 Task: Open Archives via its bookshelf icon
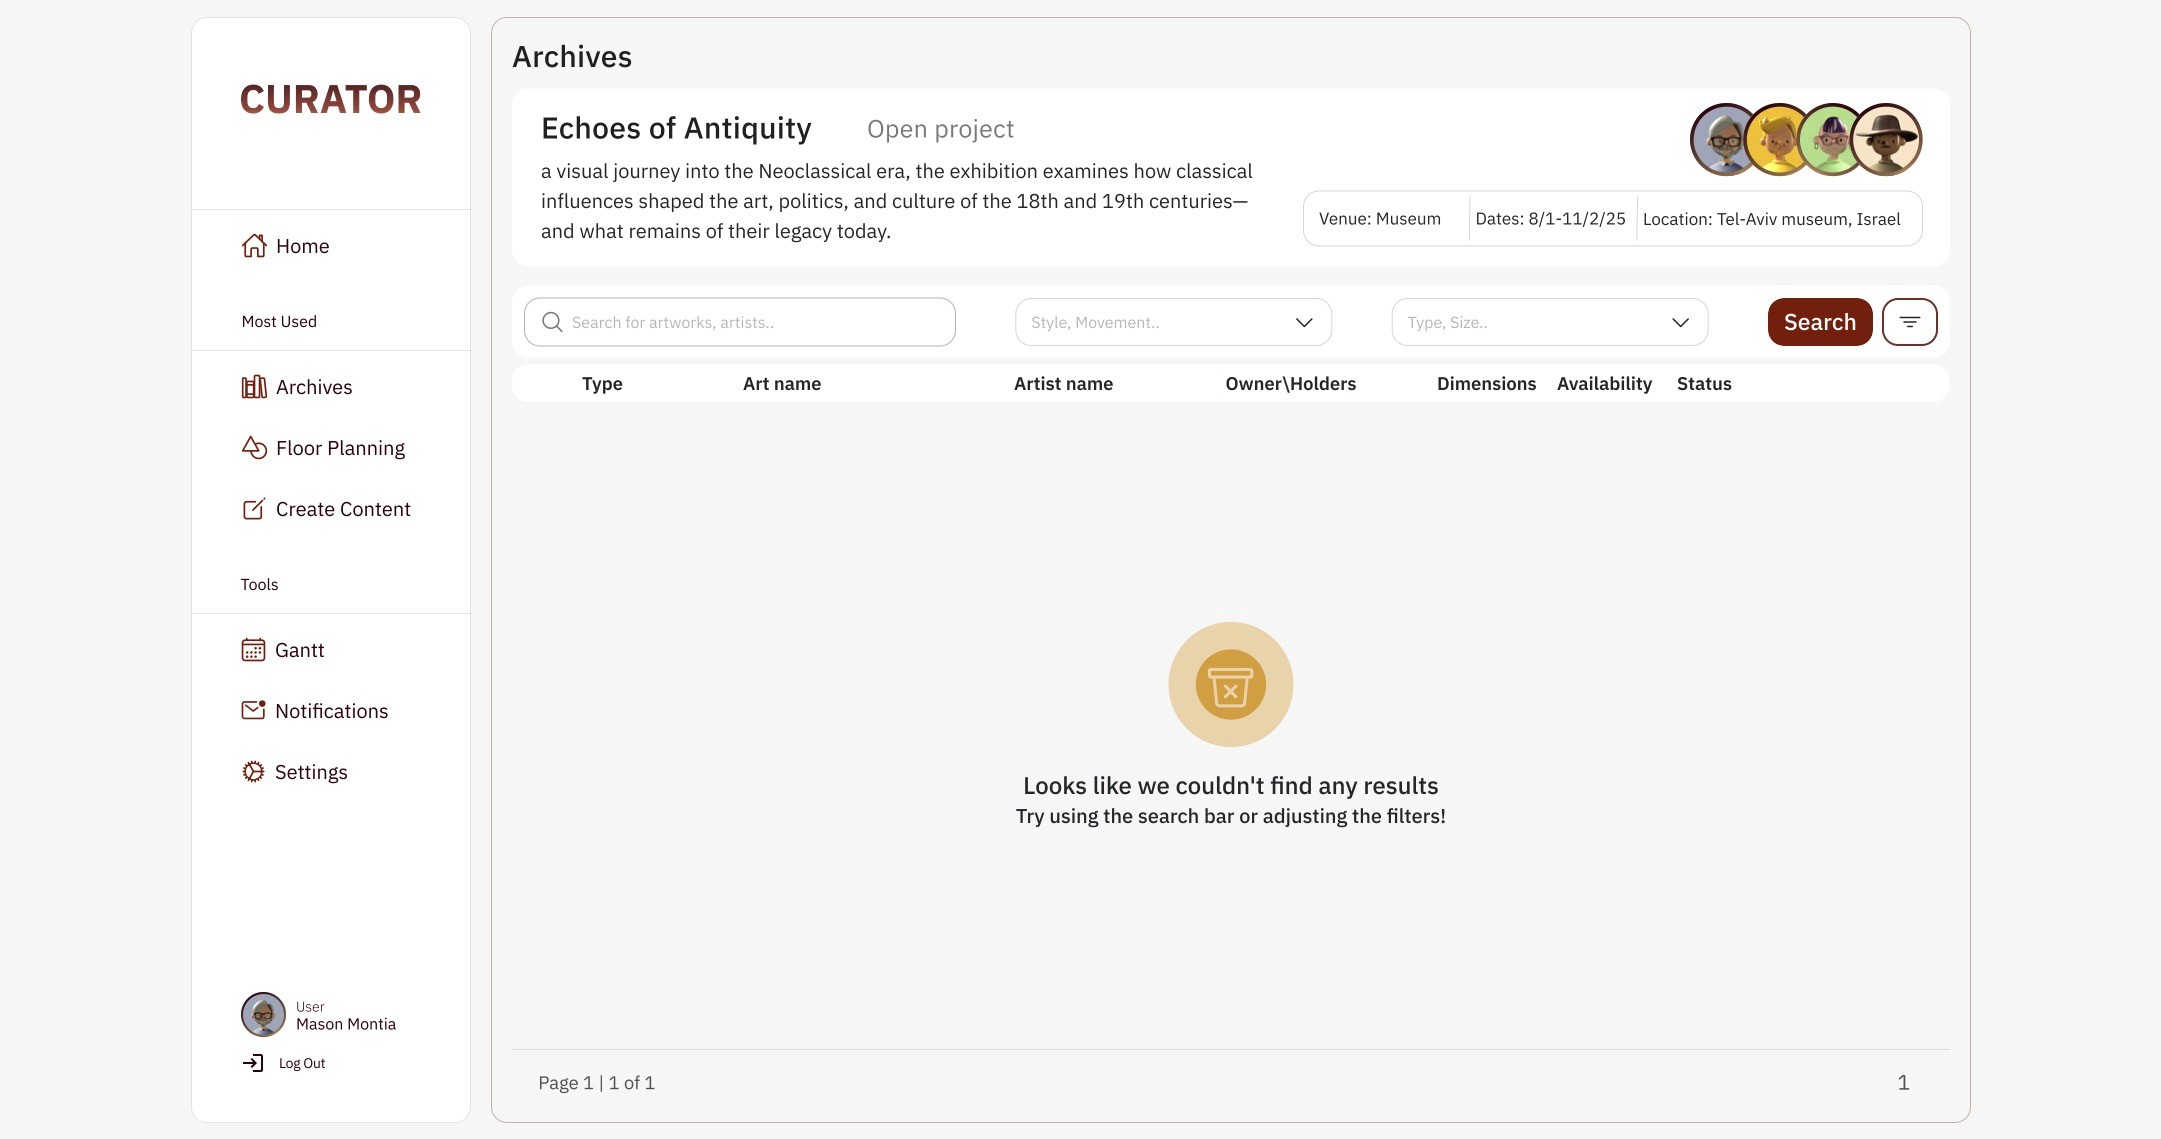(254, 387)
